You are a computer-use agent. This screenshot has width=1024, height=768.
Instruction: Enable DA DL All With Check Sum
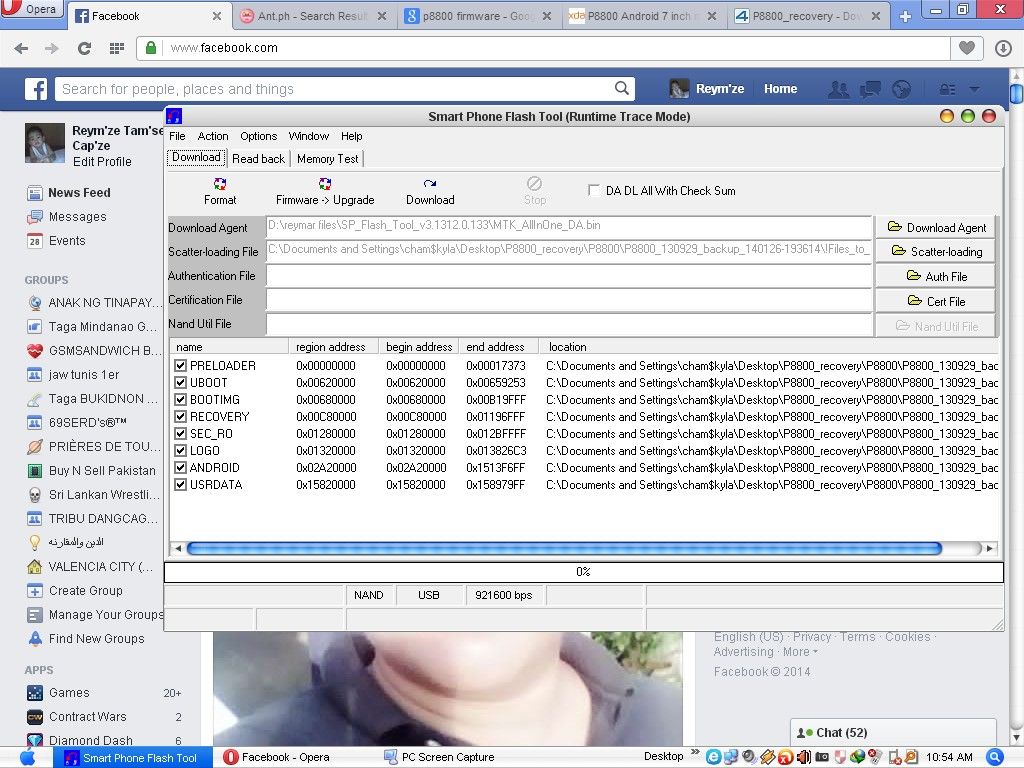click(595, 190)
